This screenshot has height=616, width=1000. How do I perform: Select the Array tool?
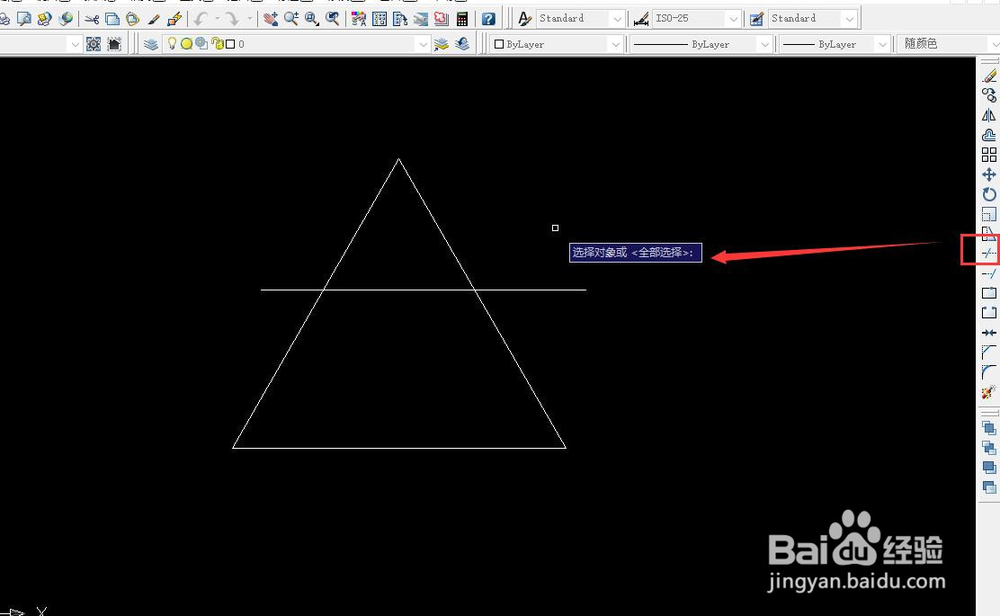click(x=989, y=155)
